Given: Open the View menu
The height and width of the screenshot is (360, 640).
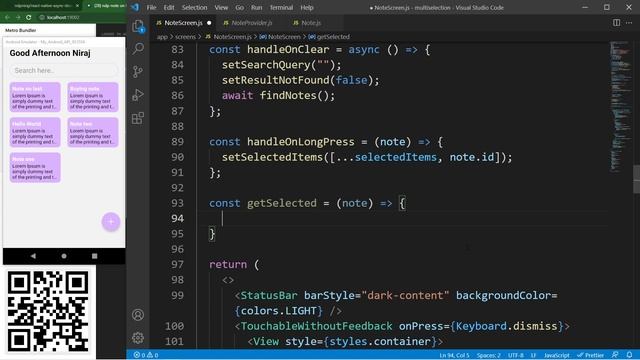Looking at the screenshot, I should pyautogui.click(x=221, y=7).
